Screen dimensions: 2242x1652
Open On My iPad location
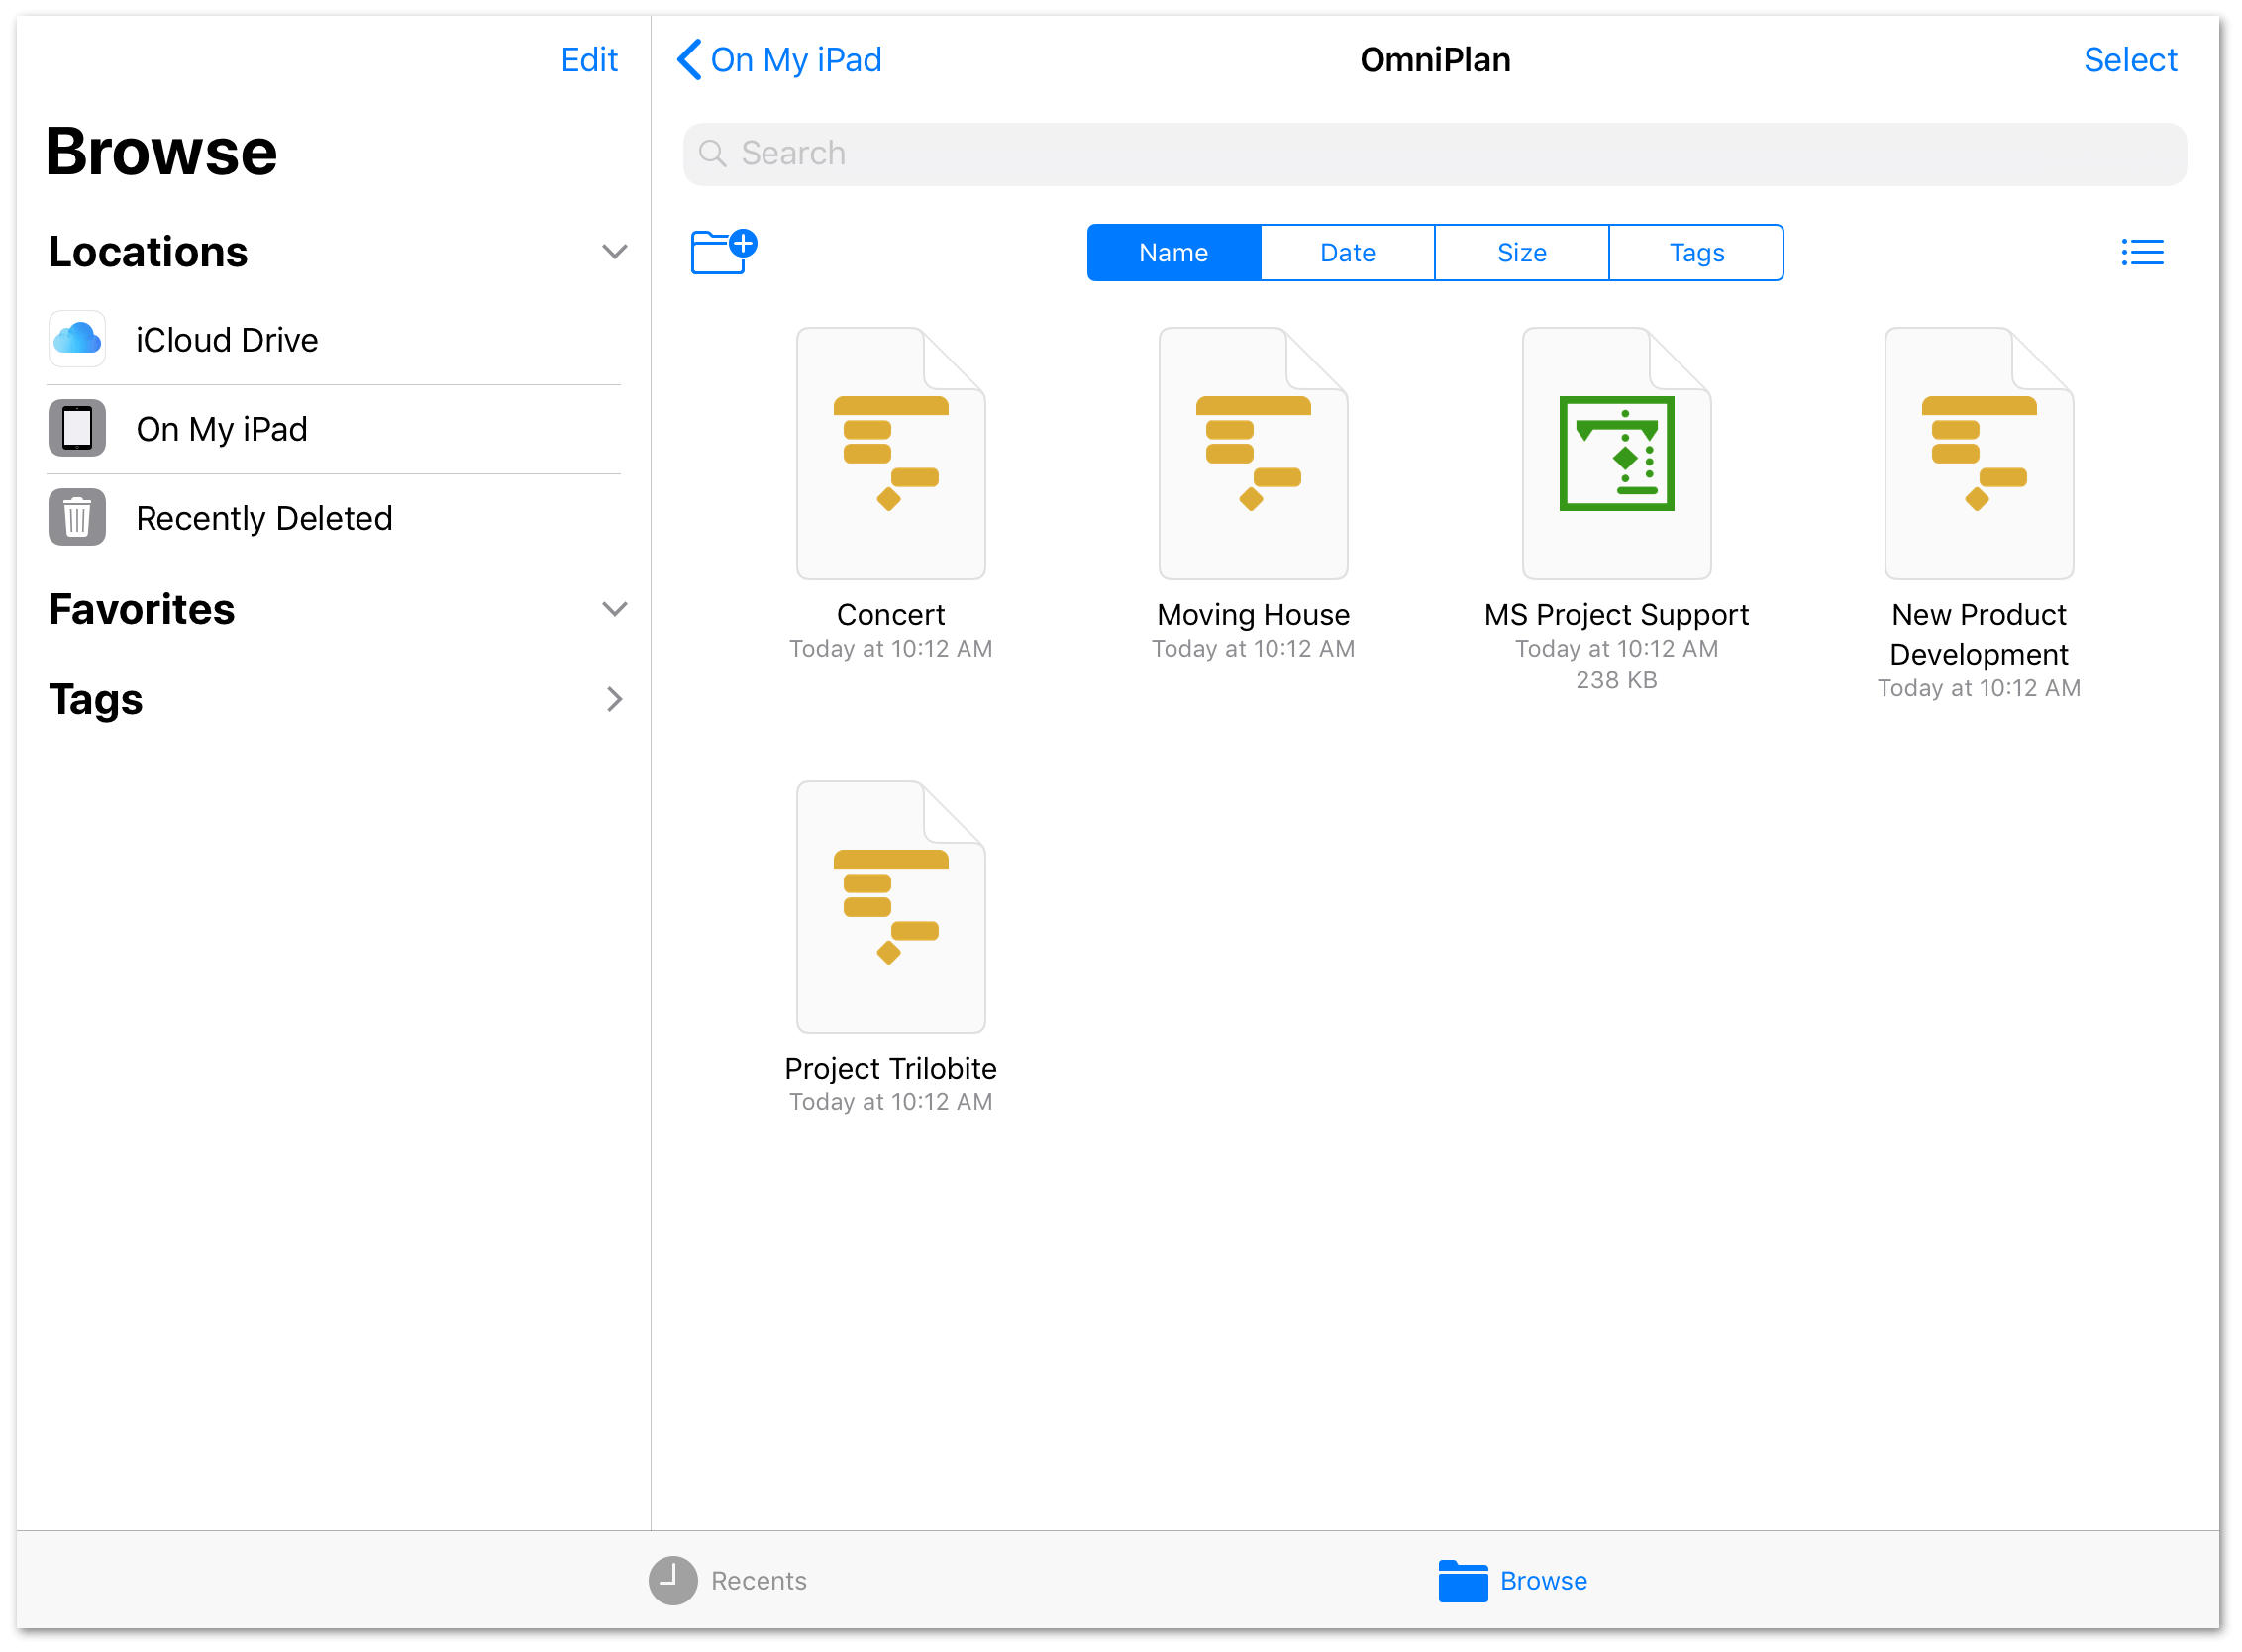(x=334, y=429)
